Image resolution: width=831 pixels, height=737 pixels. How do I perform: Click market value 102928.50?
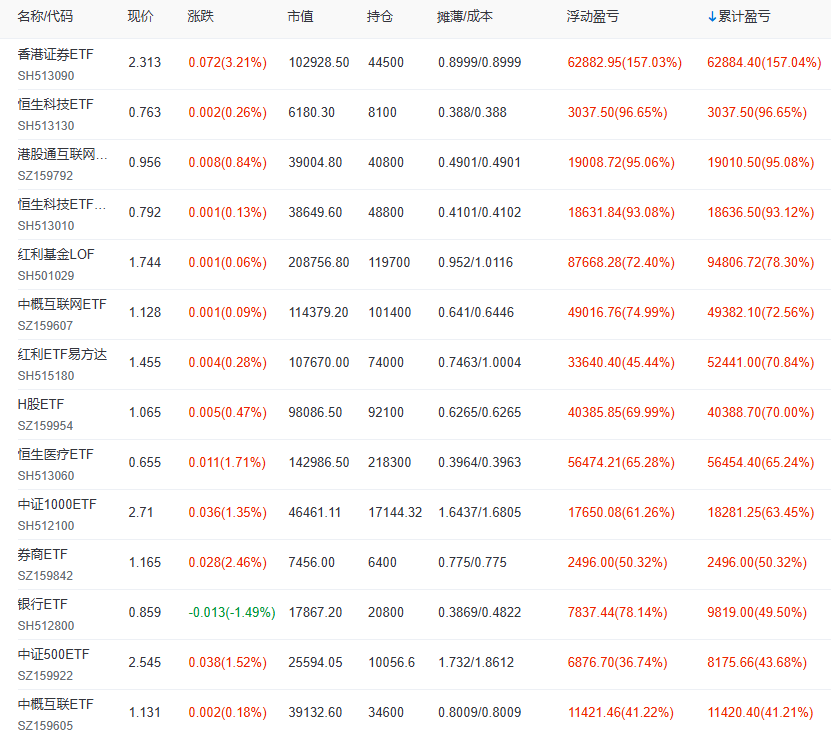tap(319, 63)
